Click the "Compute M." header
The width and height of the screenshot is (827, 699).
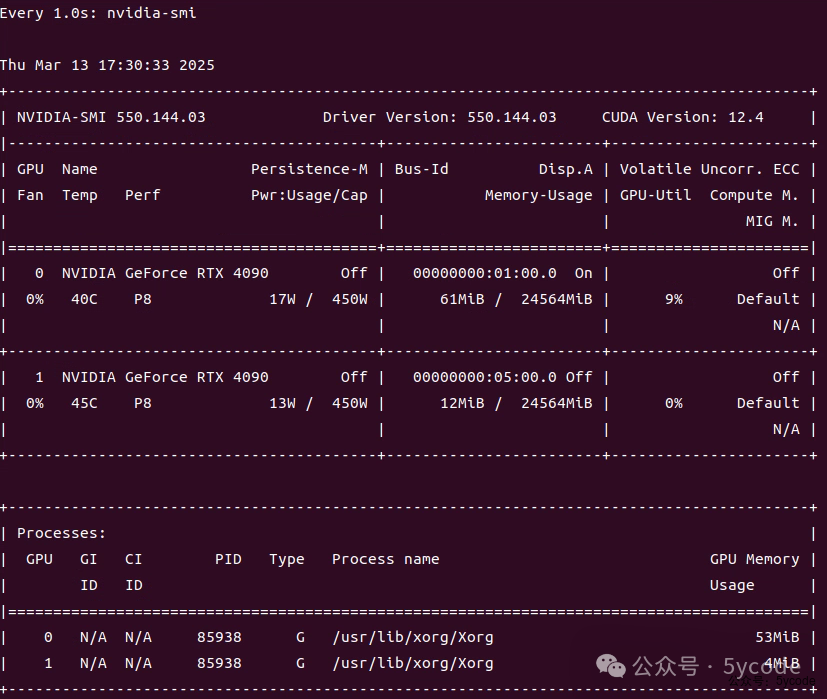pyautogui.click(x=754, y=195)
